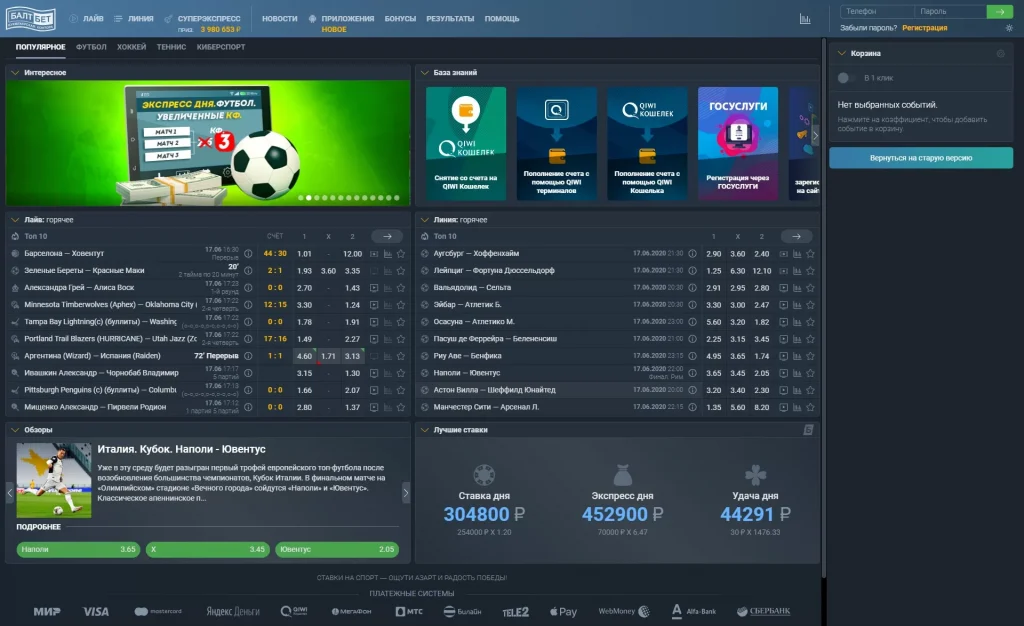Star the Лейпциг — Фортуна Дюссельдорф match
1024x626 pixels.
point(810,271)
